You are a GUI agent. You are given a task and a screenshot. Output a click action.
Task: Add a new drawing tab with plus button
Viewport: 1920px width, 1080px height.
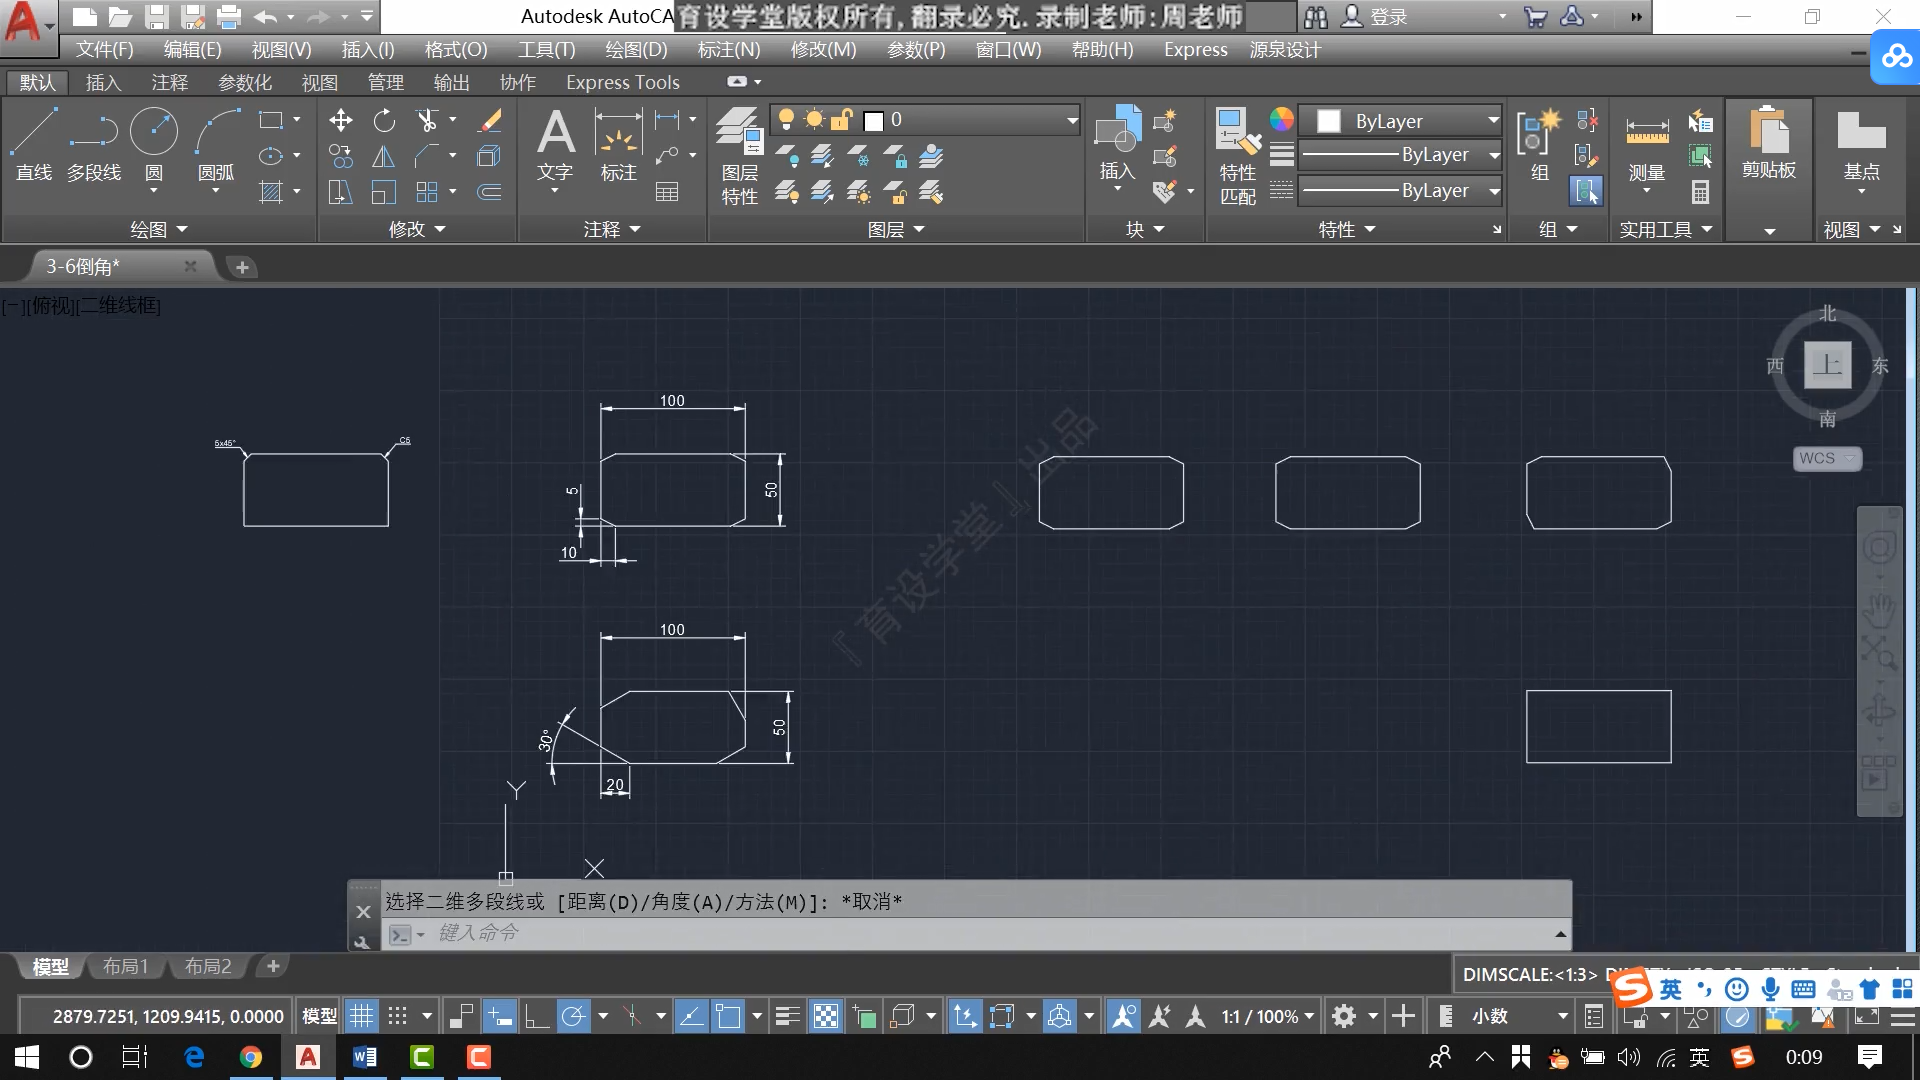(242, 267)
